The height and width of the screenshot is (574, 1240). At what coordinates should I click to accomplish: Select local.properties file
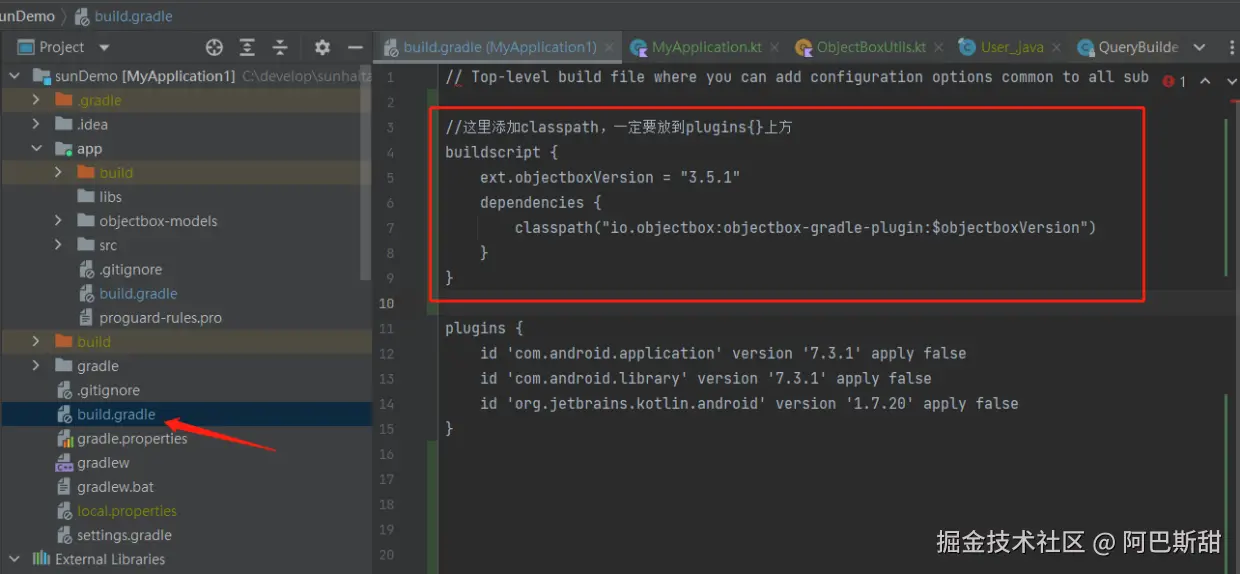coord(126,511)
